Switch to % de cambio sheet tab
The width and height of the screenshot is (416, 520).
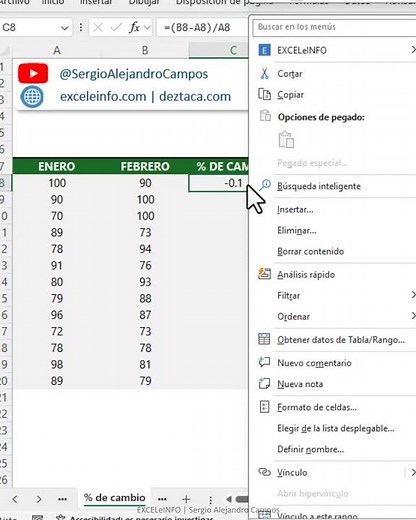pyautogui.click(x=115, y=498)
